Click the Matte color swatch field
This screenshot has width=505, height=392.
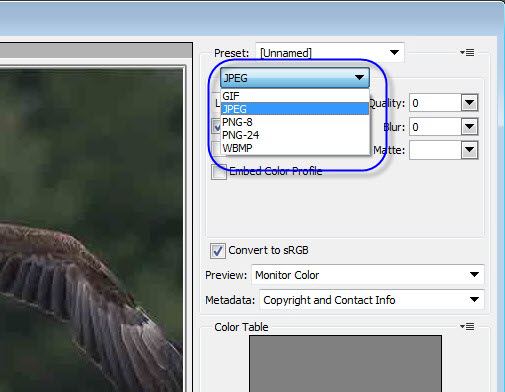point(435,150)
